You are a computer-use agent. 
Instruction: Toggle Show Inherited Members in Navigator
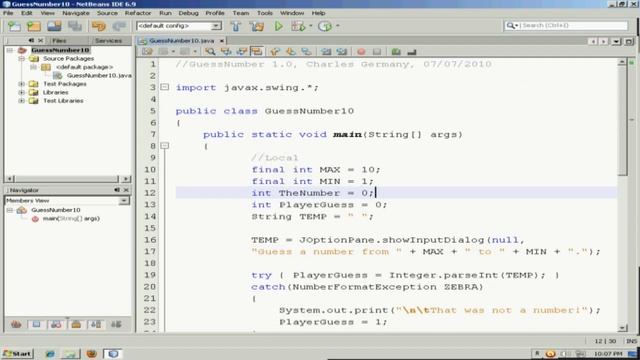click(x=16, y=324)
